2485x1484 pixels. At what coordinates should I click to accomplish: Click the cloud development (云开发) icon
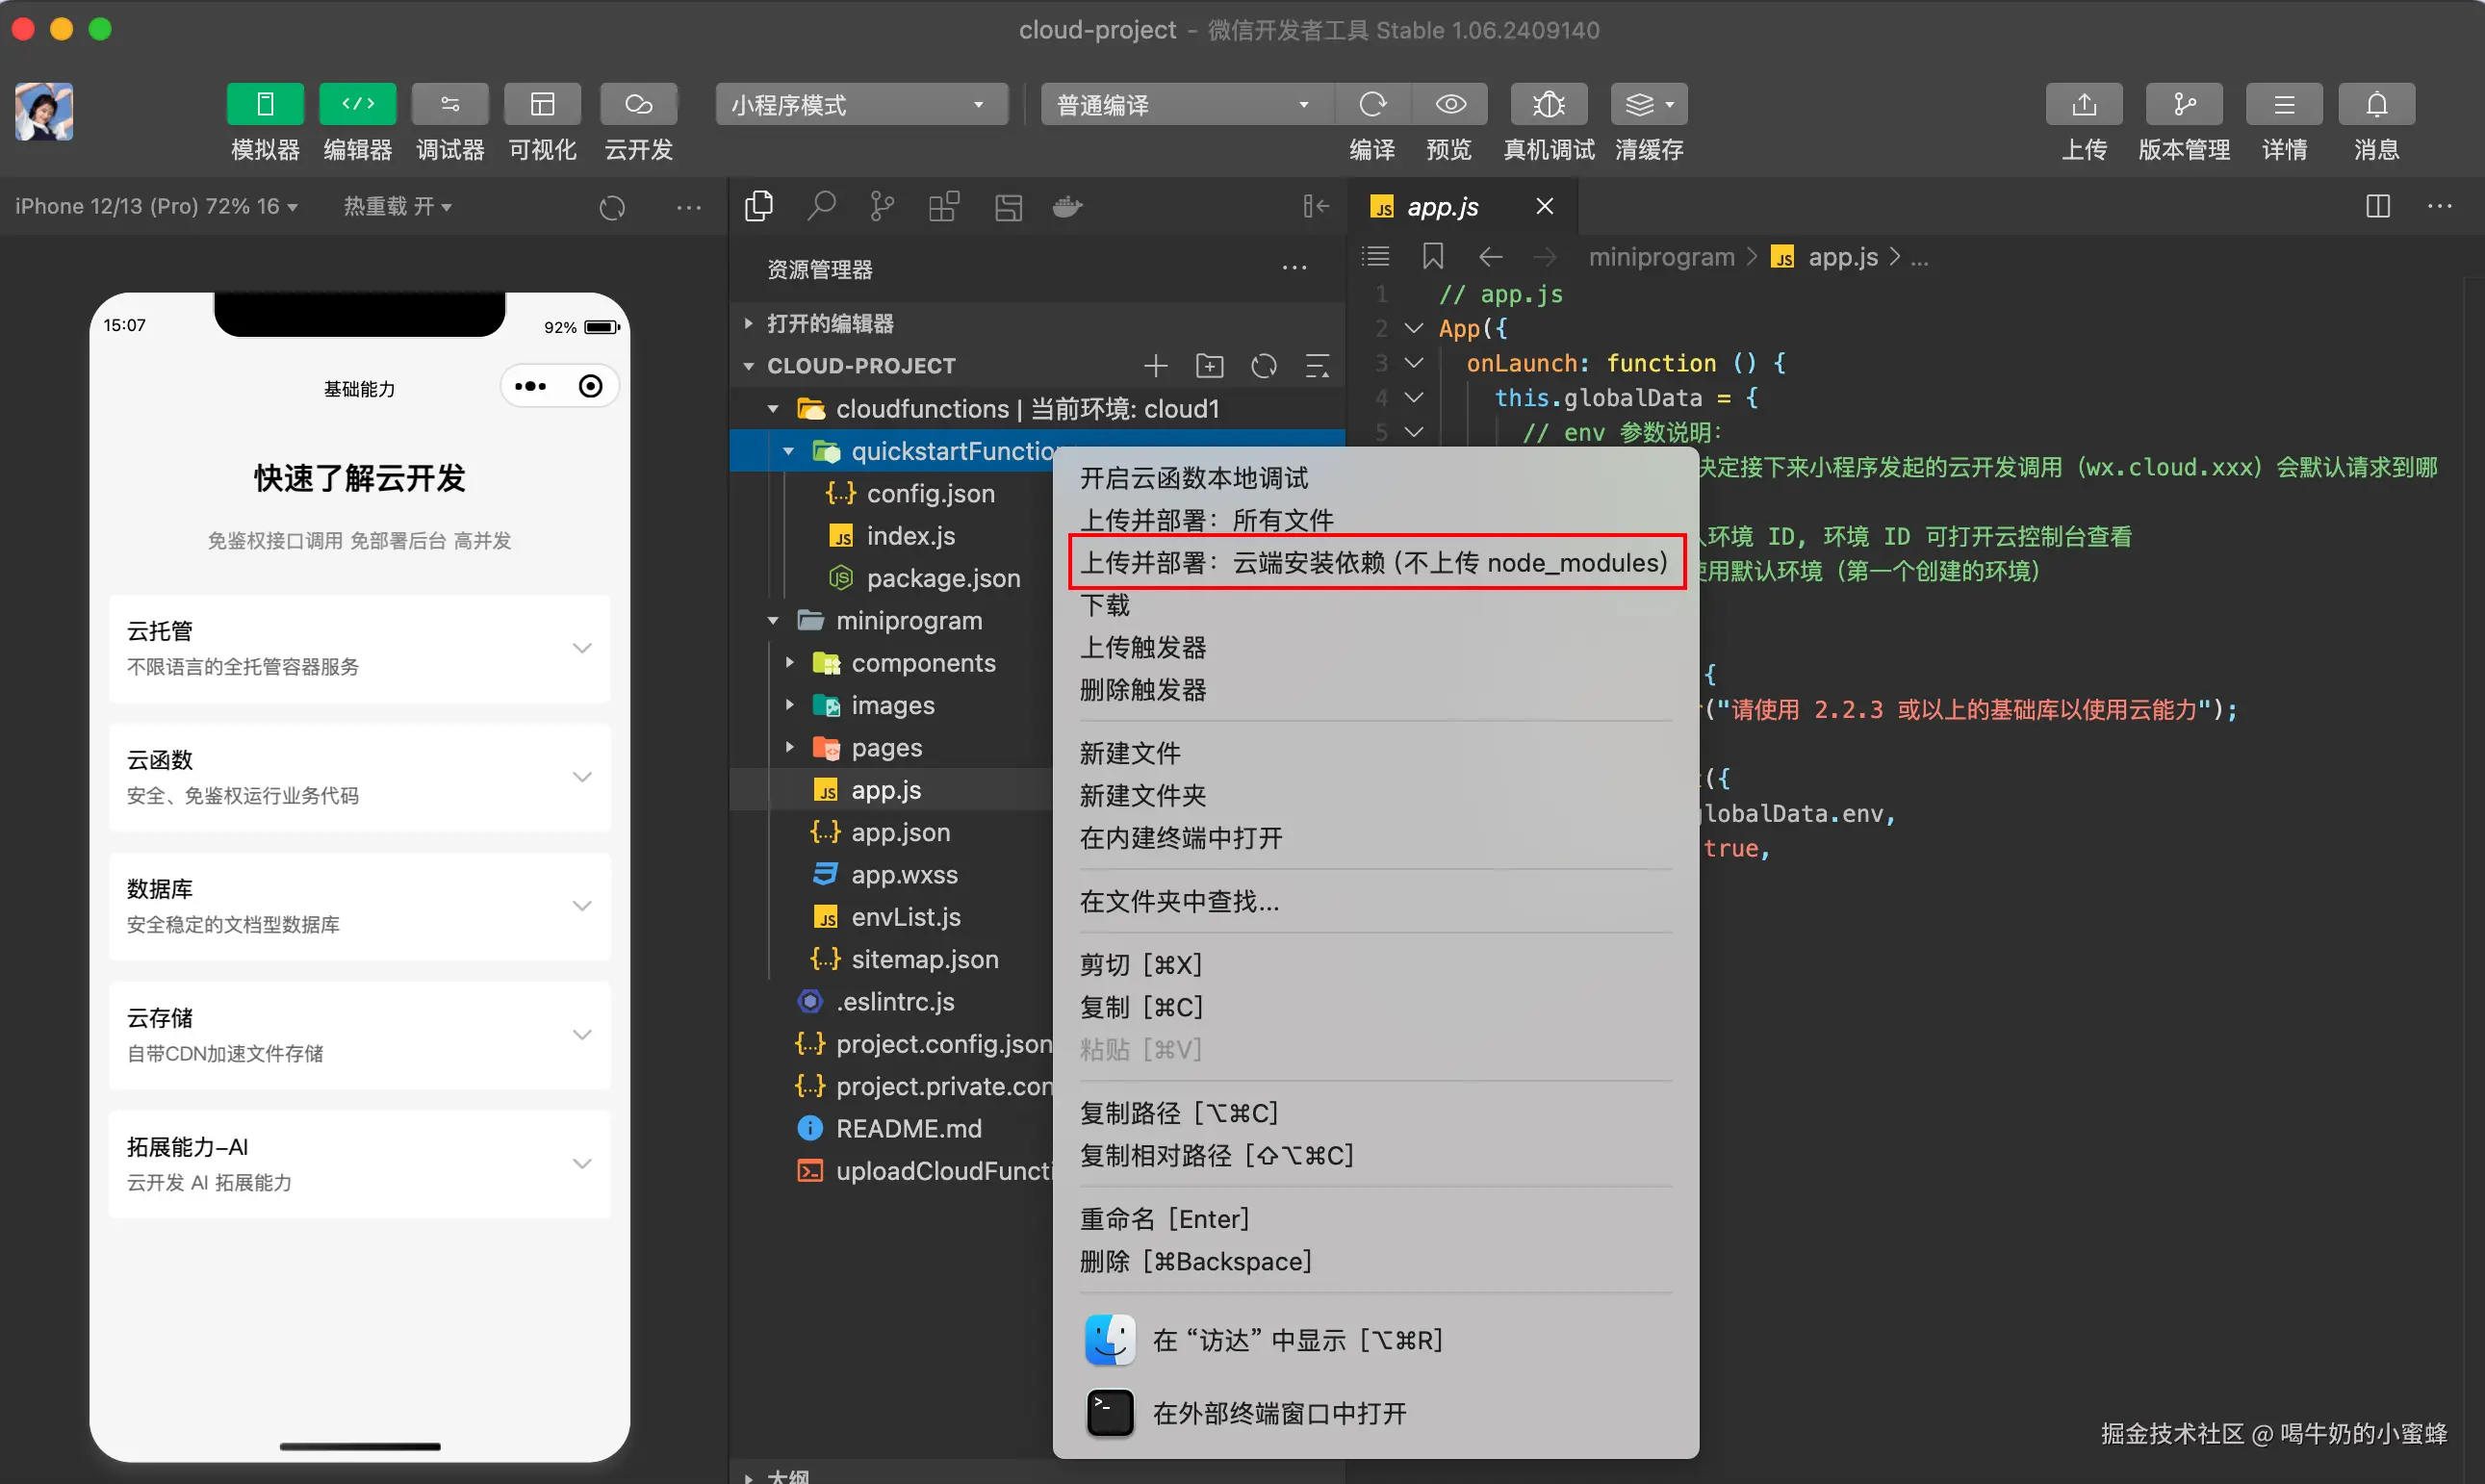click(638, 104)
